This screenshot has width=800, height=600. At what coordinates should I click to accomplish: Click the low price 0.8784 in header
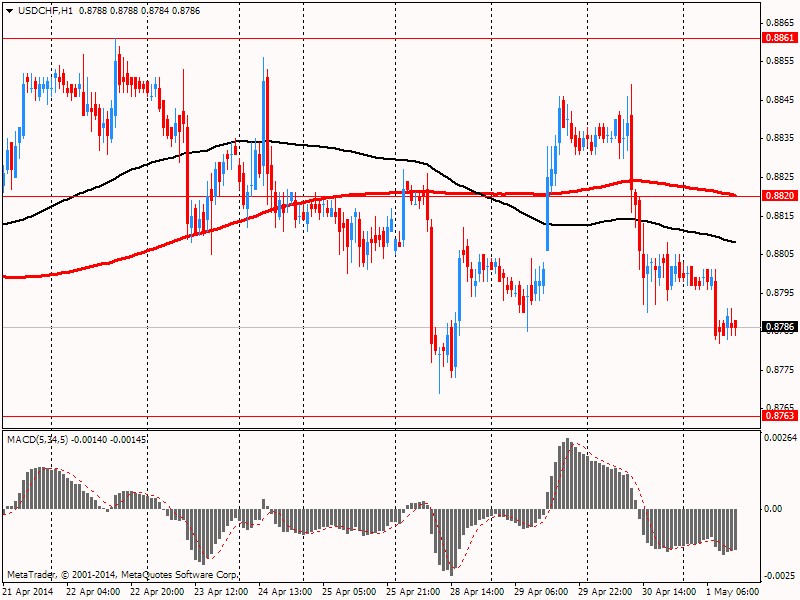point(155,11)
